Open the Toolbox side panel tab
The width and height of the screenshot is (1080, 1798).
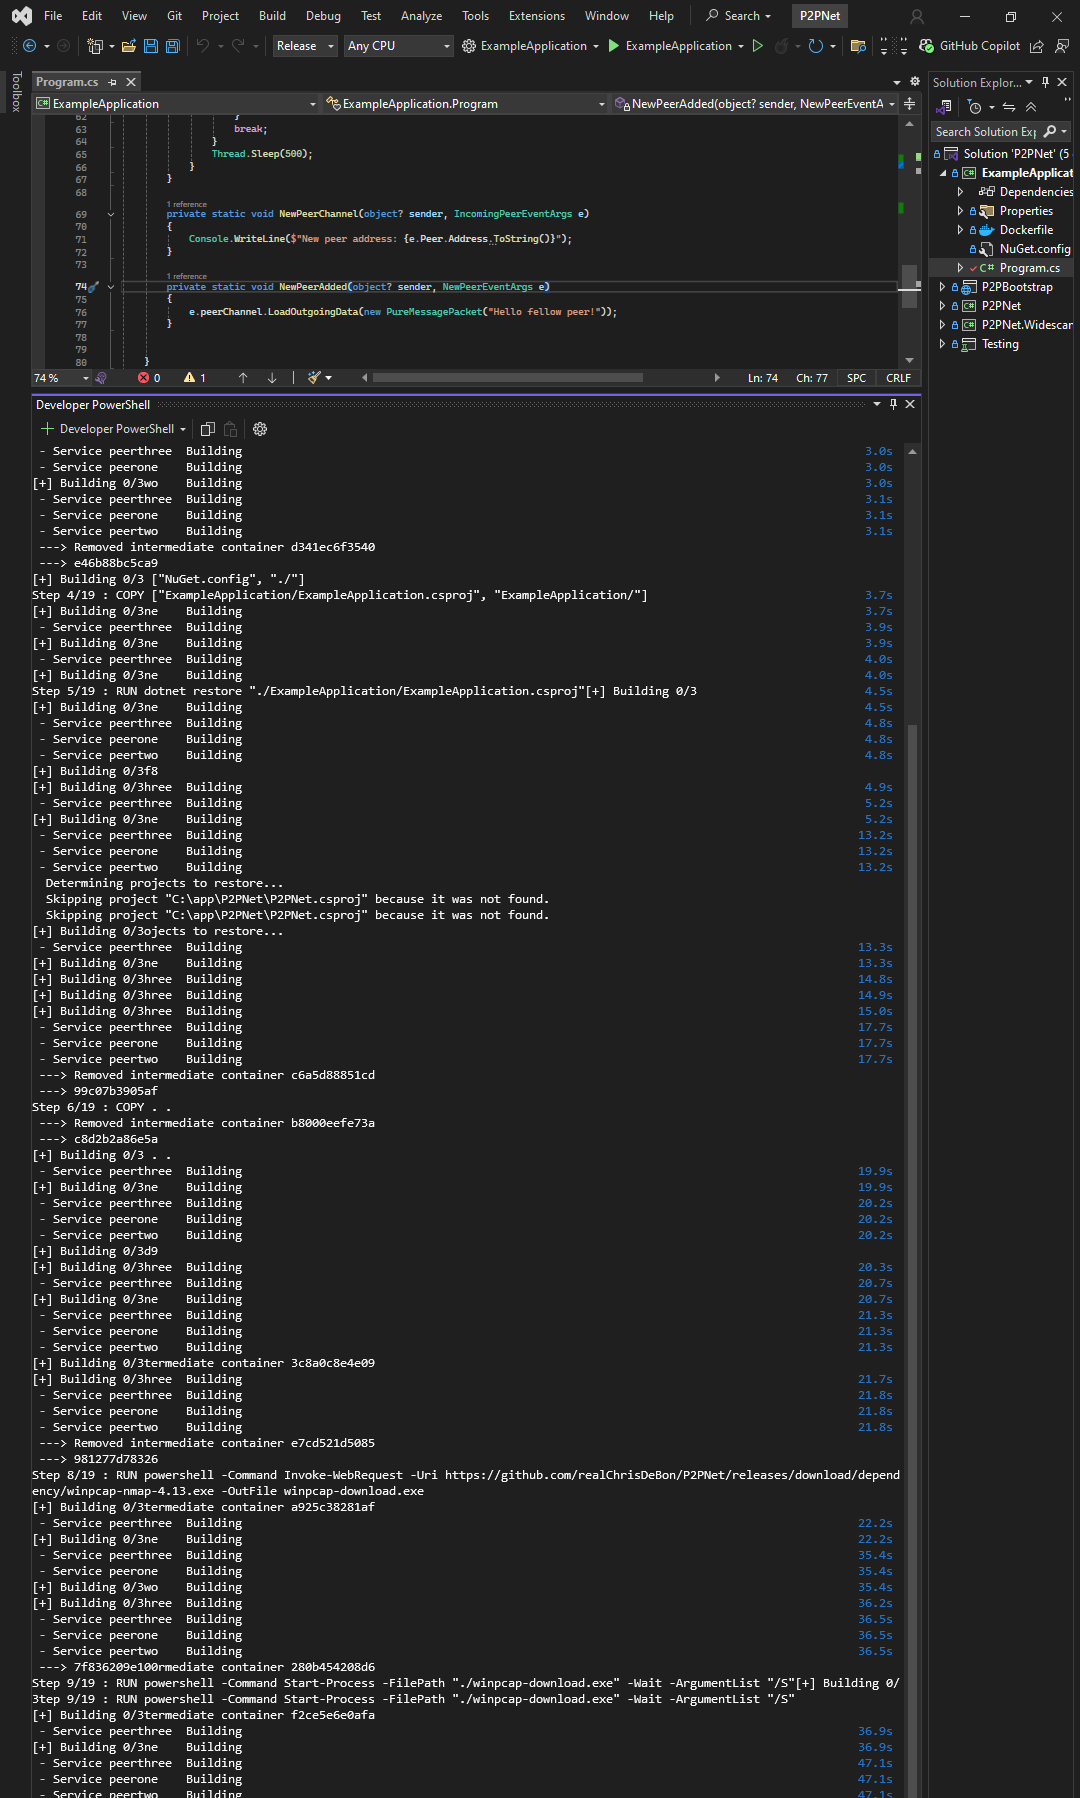16,91
